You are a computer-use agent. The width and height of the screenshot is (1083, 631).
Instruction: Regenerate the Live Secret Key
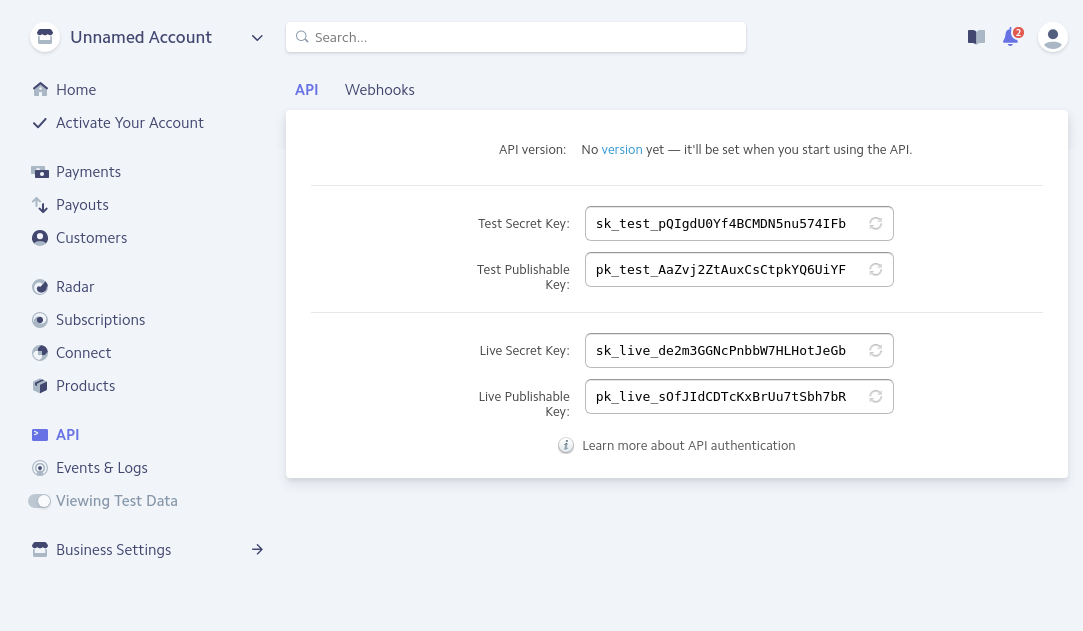tap(875, 351)
